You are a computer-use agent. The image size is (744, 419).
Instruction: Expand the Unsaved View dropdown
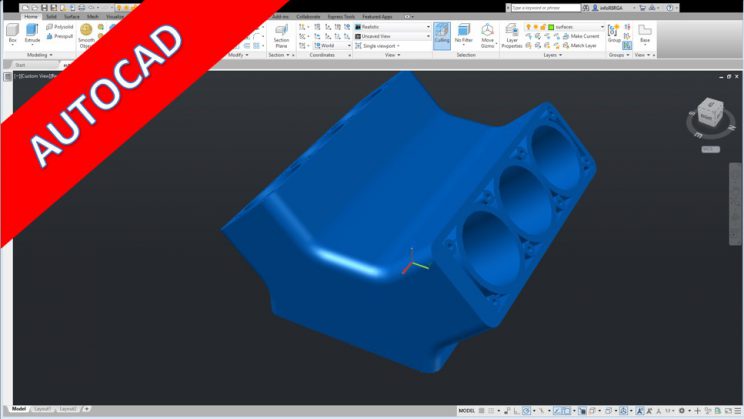[x=395, y=36]
